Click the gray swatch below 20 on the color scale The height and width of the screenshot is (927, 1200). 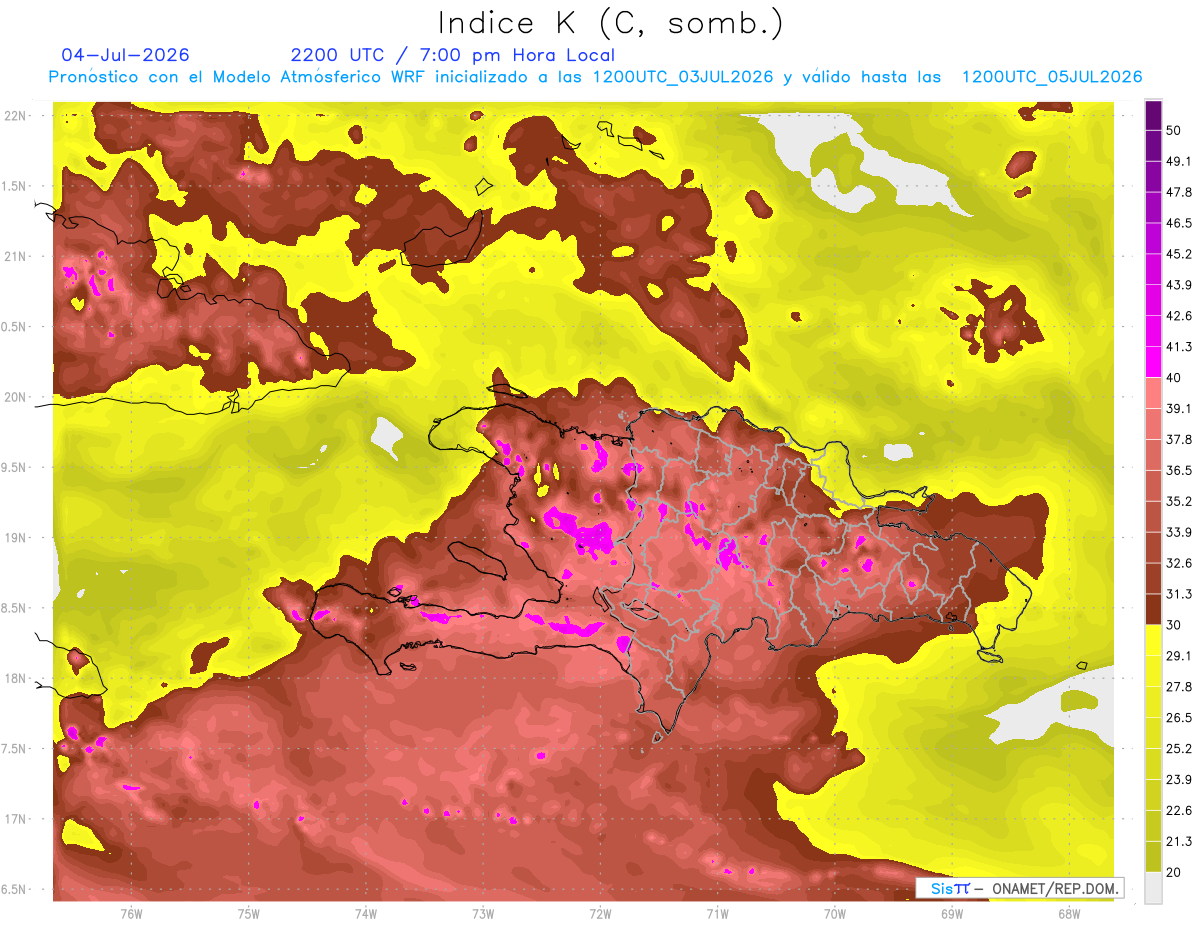click(x=1153, y=887)
